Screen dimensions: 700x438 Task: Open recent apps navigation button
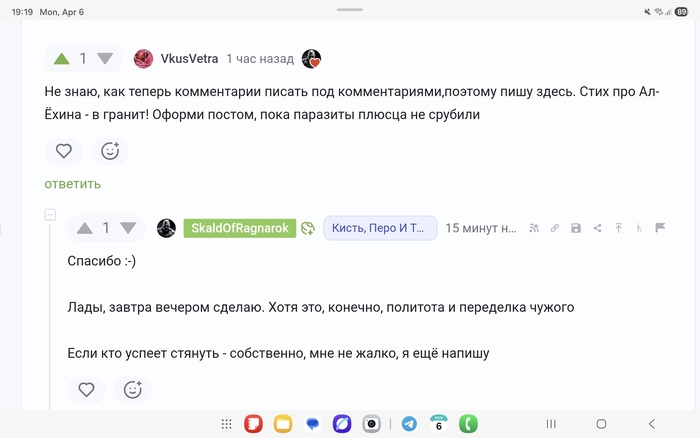(x=551, y=424)
